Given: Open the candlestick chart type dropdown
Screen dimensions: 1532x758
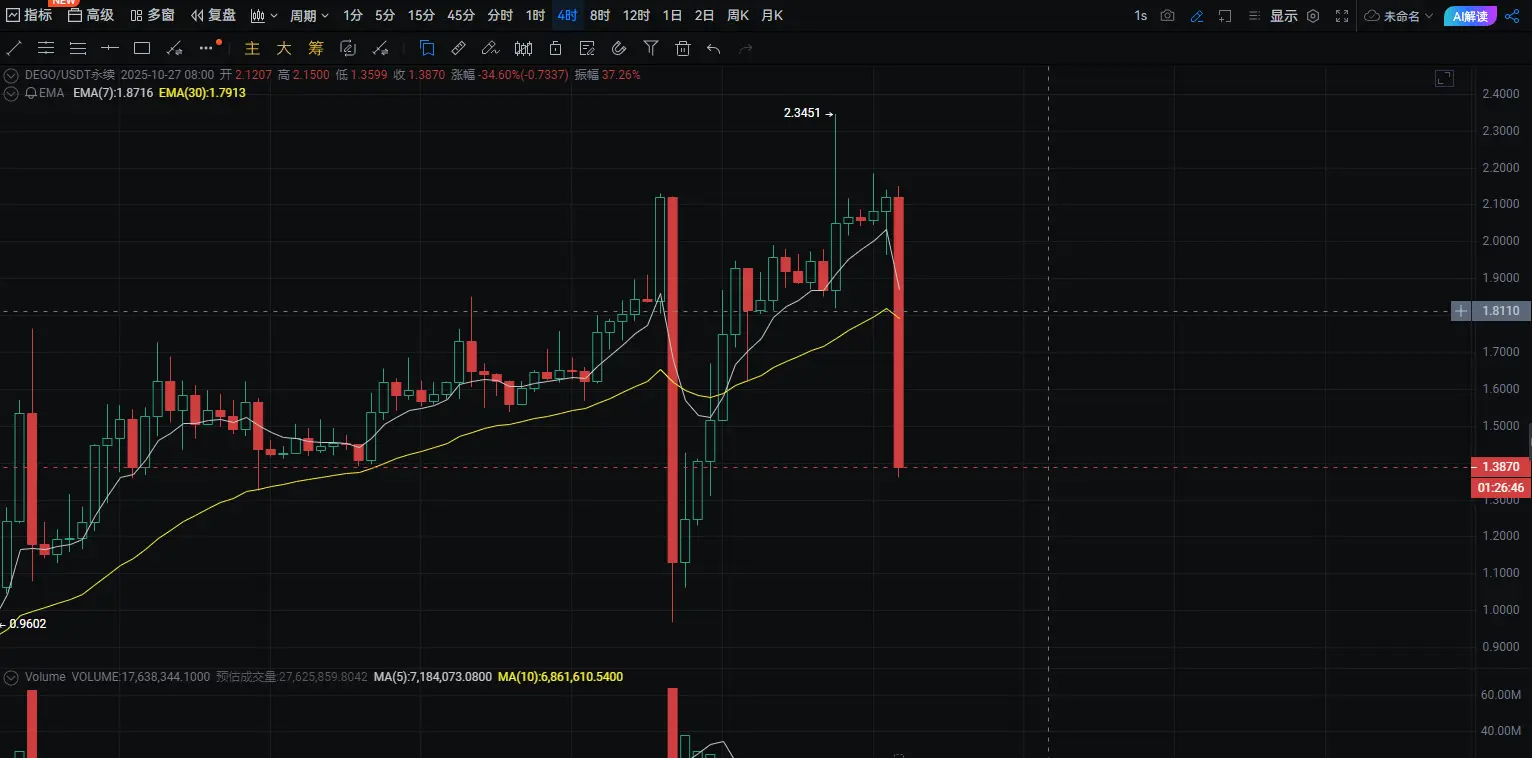Looking at the screenshot, I should point(264,15).
